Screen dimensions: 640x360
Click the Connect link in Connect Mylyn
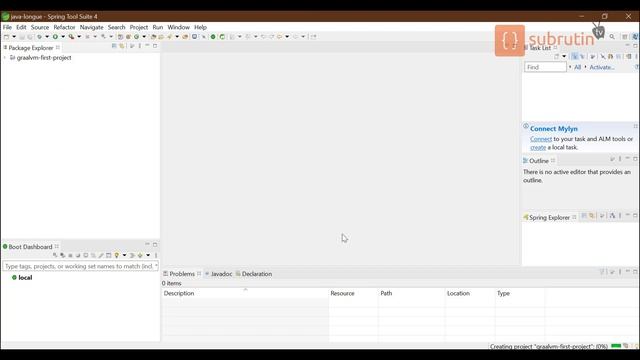tap(541, 139)
